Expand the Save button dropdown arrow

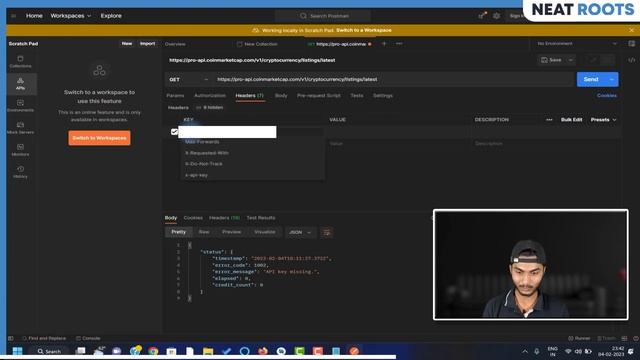coord(571,60)
